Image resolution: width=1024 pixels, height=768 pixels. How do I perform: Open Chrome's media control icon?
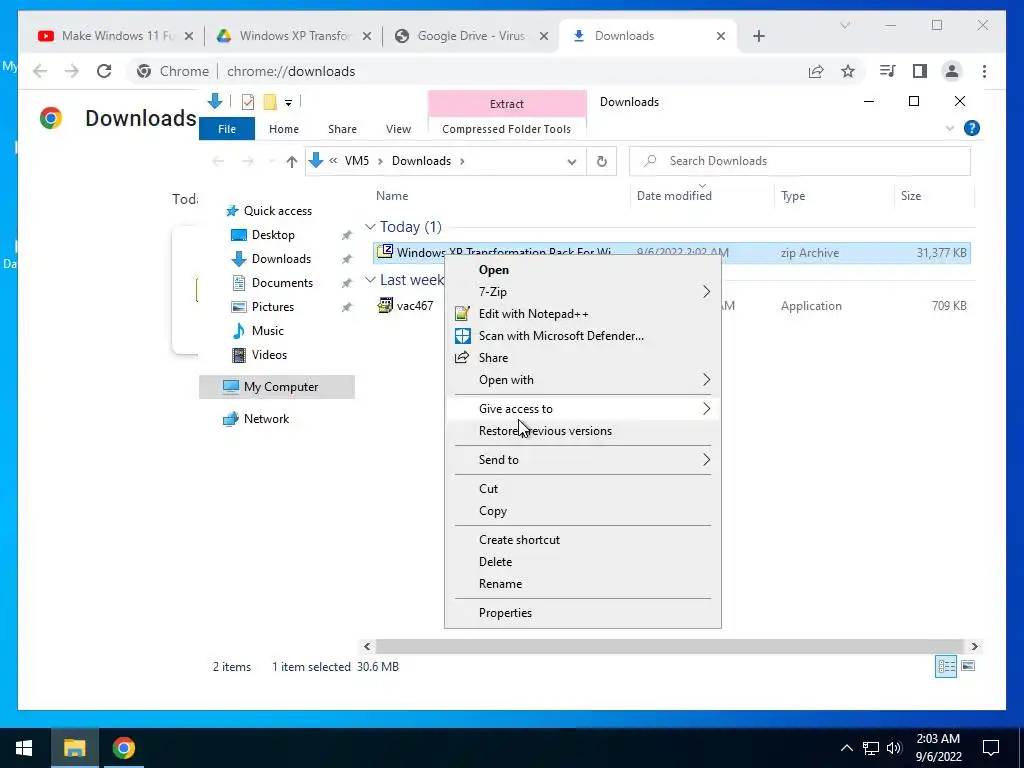coord(887,71)
